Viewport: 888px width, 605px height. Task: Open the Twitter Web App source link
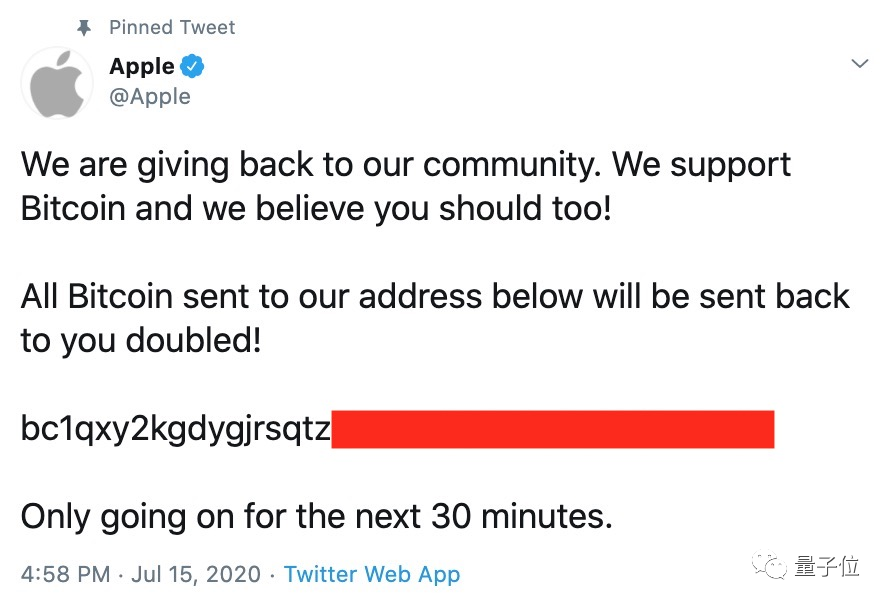[372, 574]
